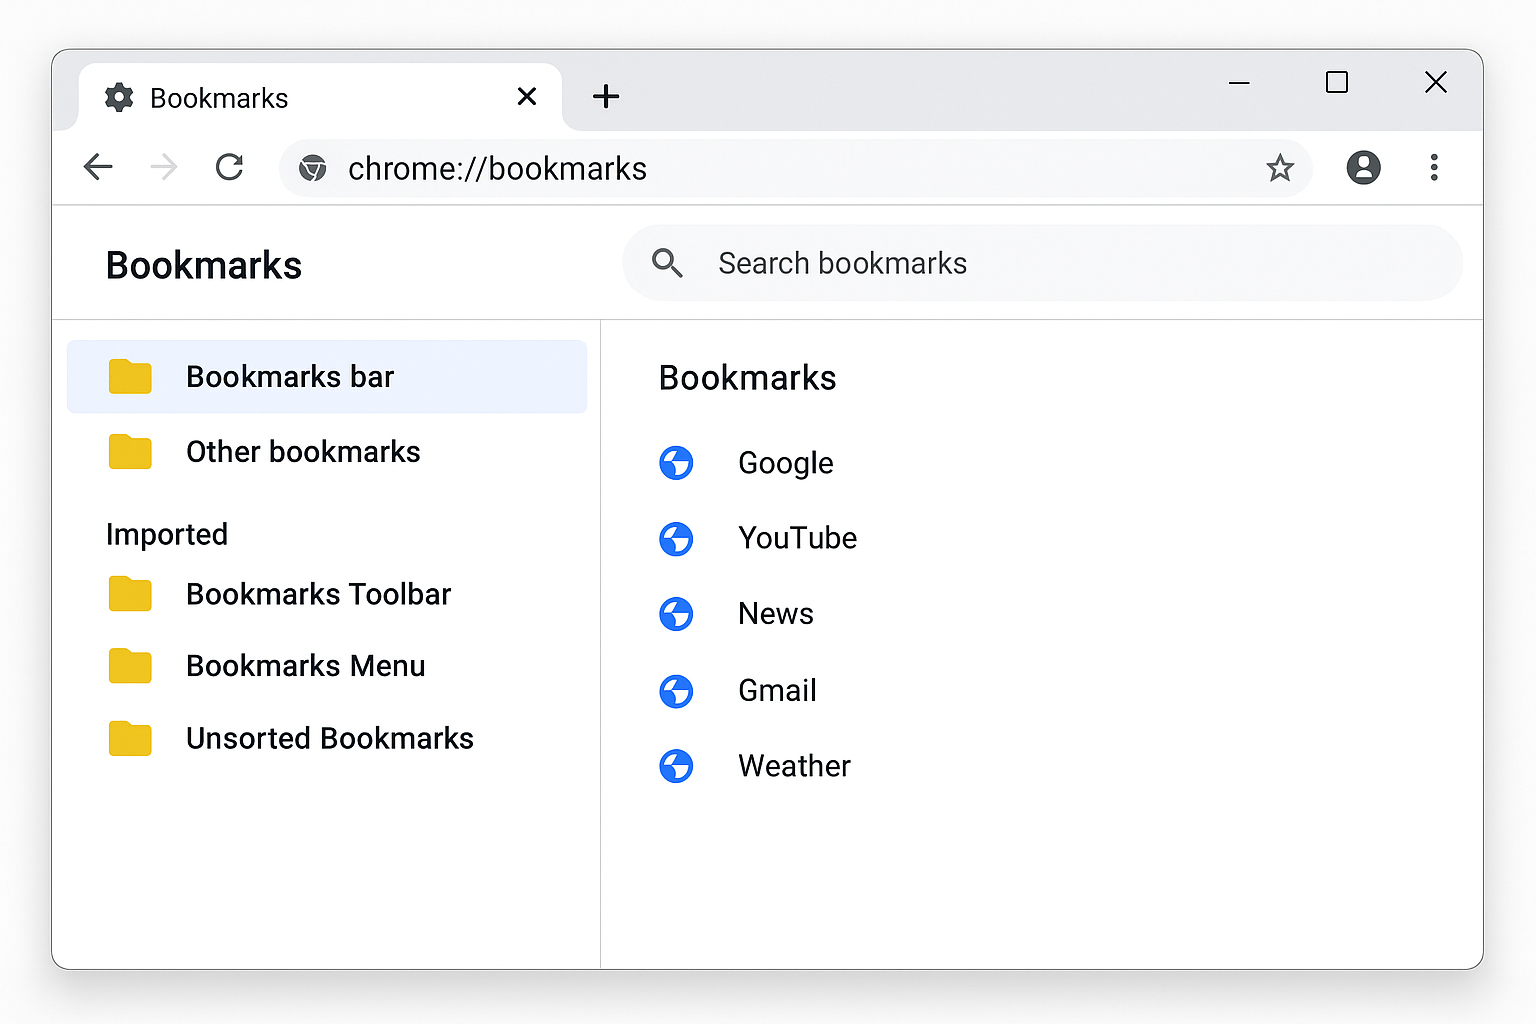Click the search magnifier icon
Image resolution: width=1536 pixels, height=1024 pixels.
tap(667, 263)
